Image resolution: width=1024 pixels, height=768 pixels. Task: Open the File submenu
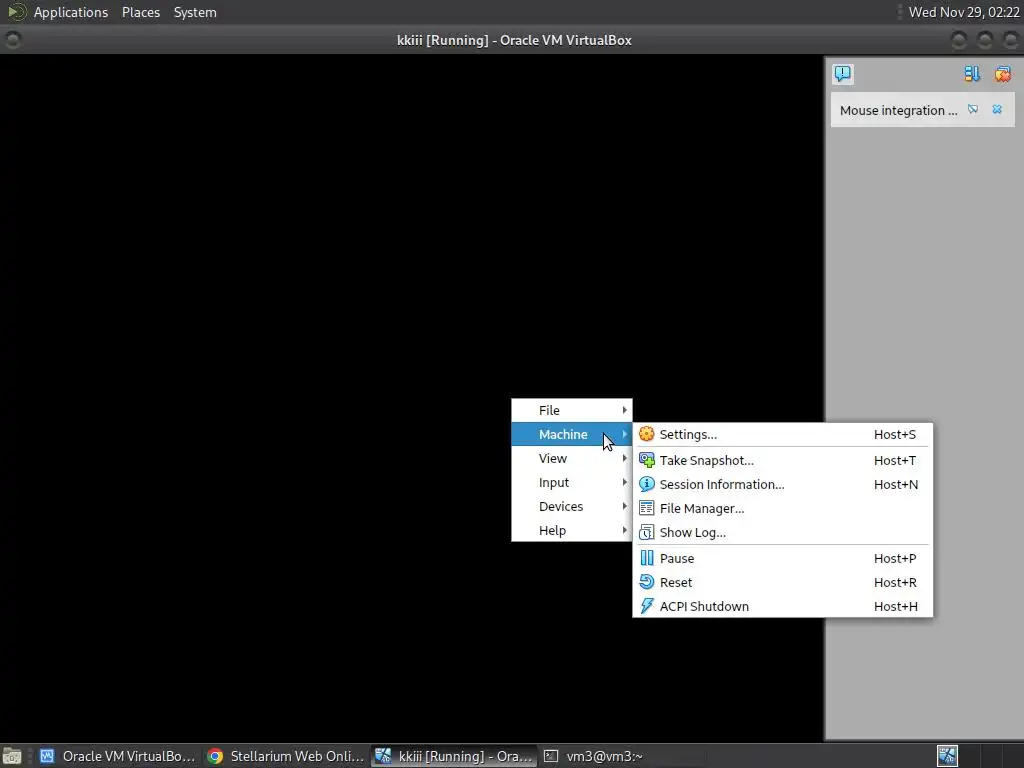(571, 410)
